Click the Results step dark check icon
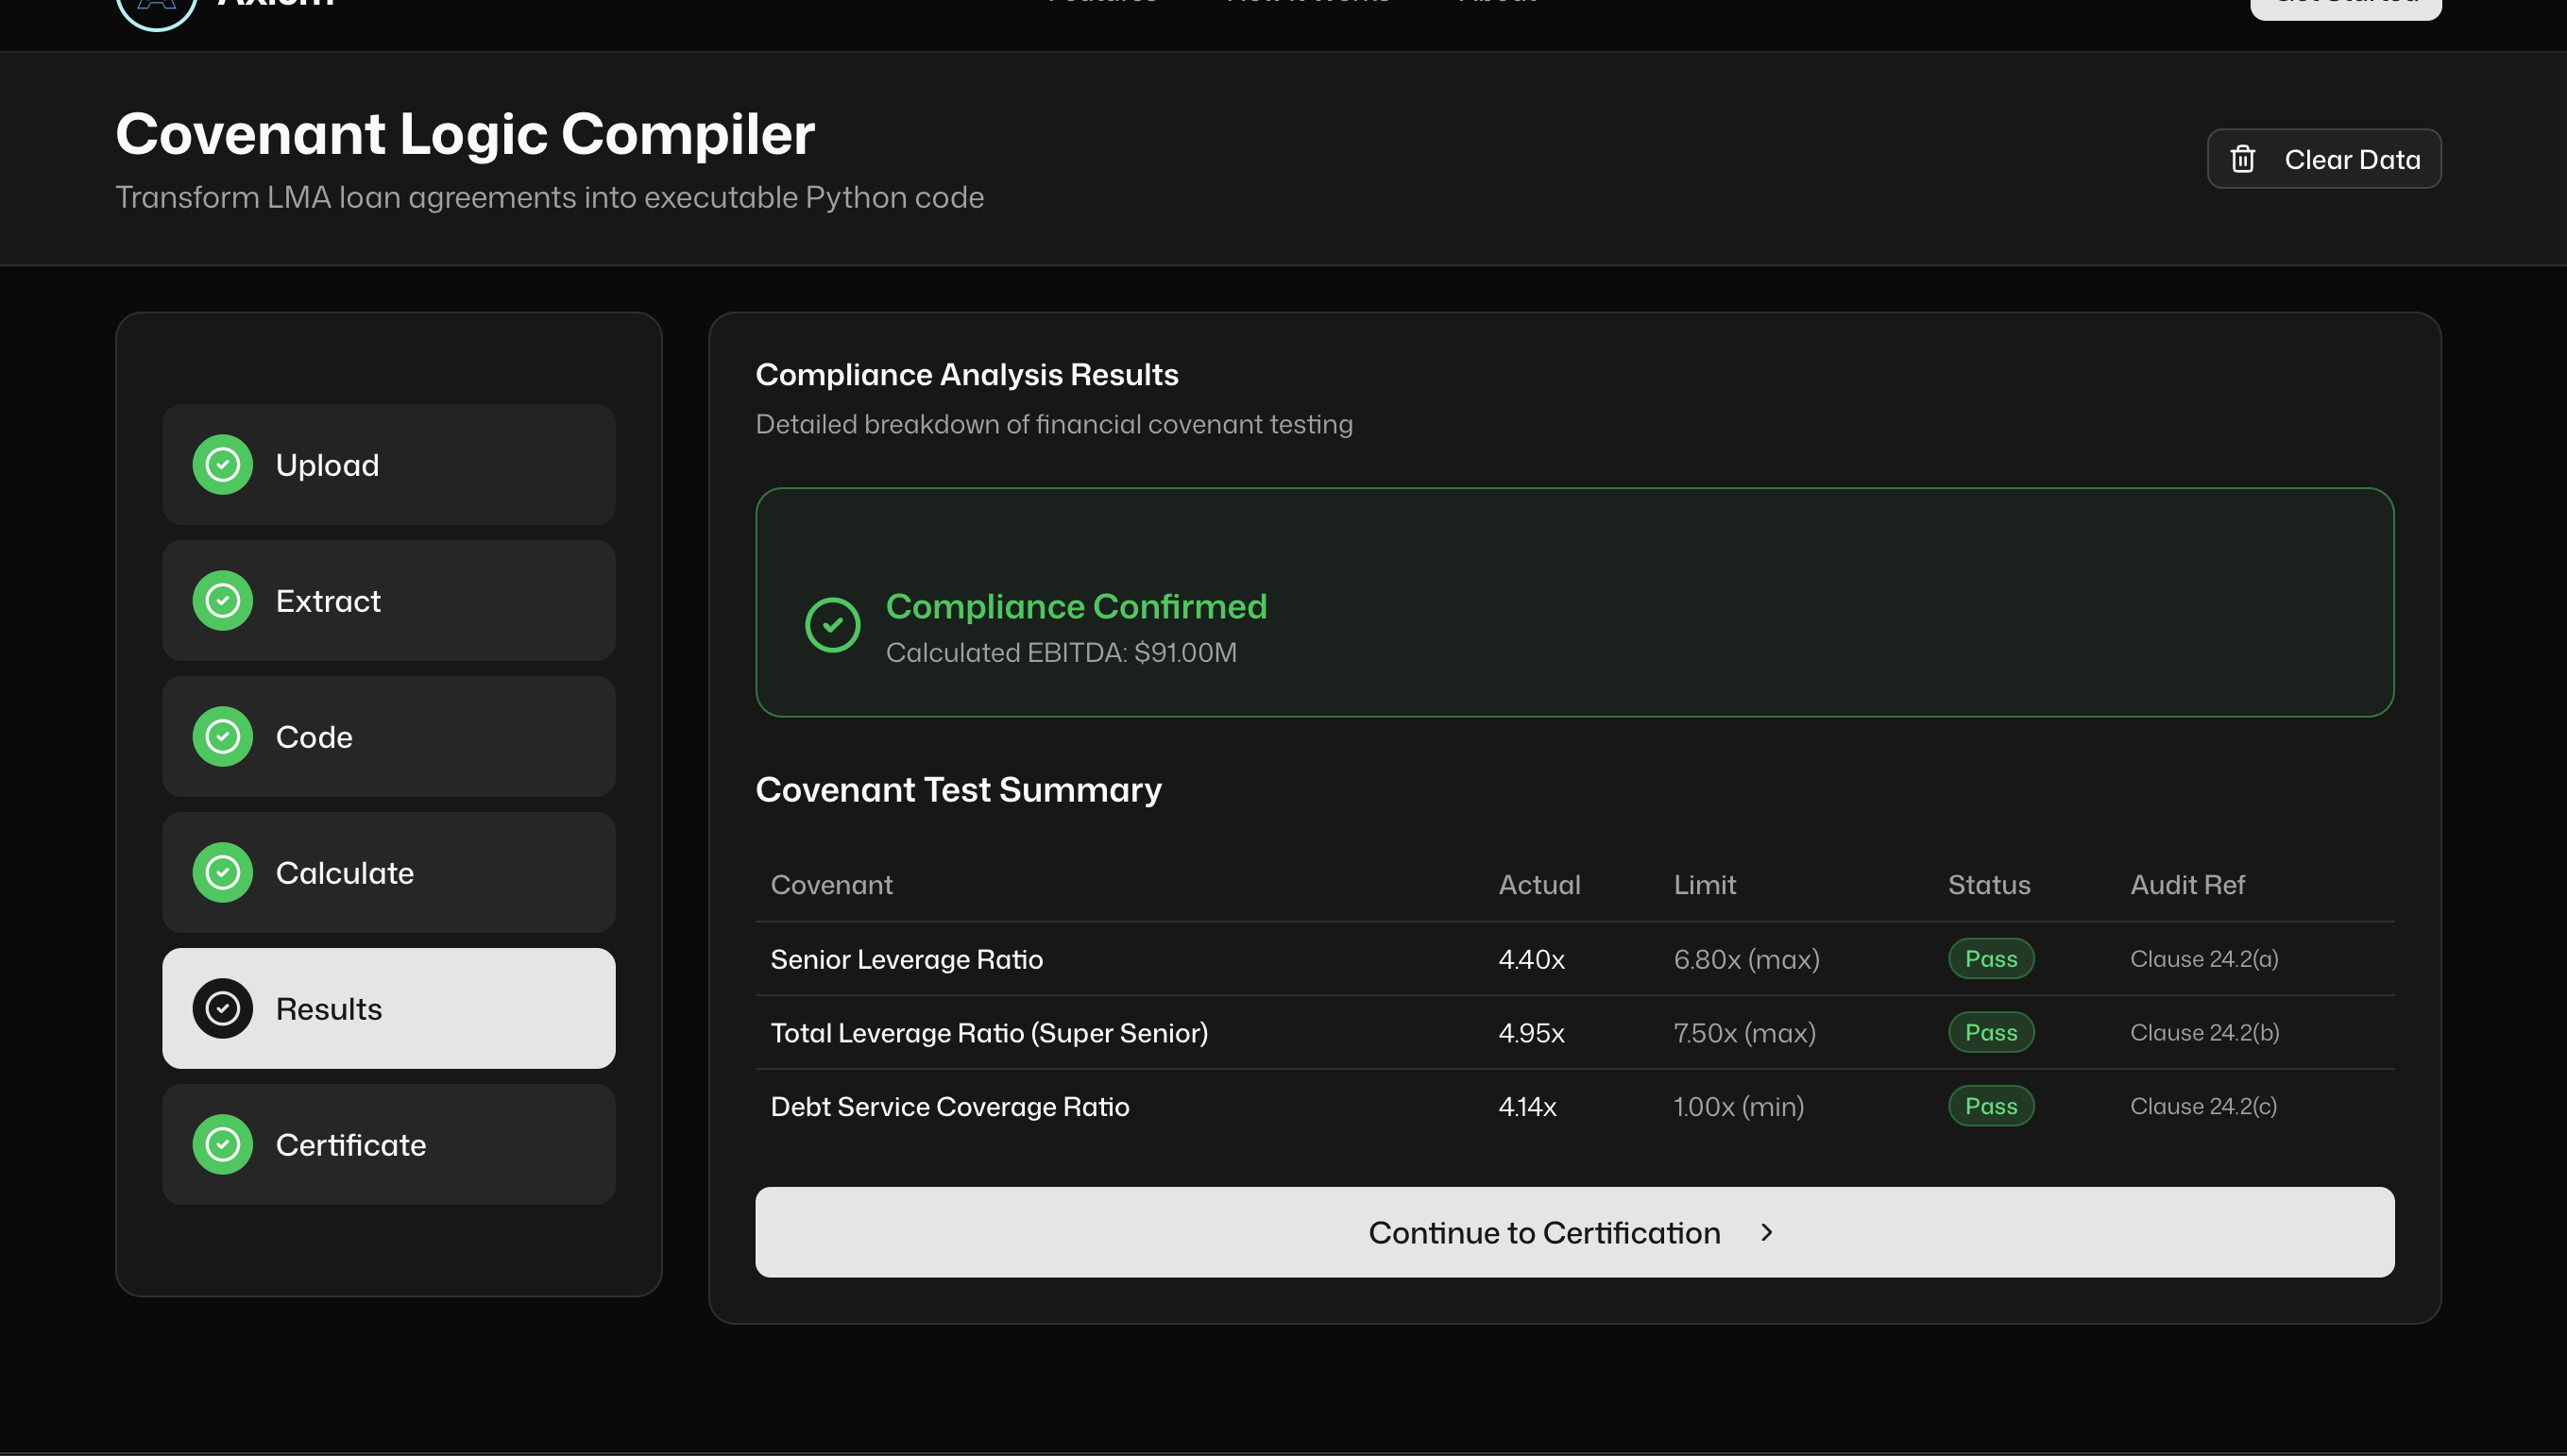The image size is (2567, 1456). coord(222,1008)
